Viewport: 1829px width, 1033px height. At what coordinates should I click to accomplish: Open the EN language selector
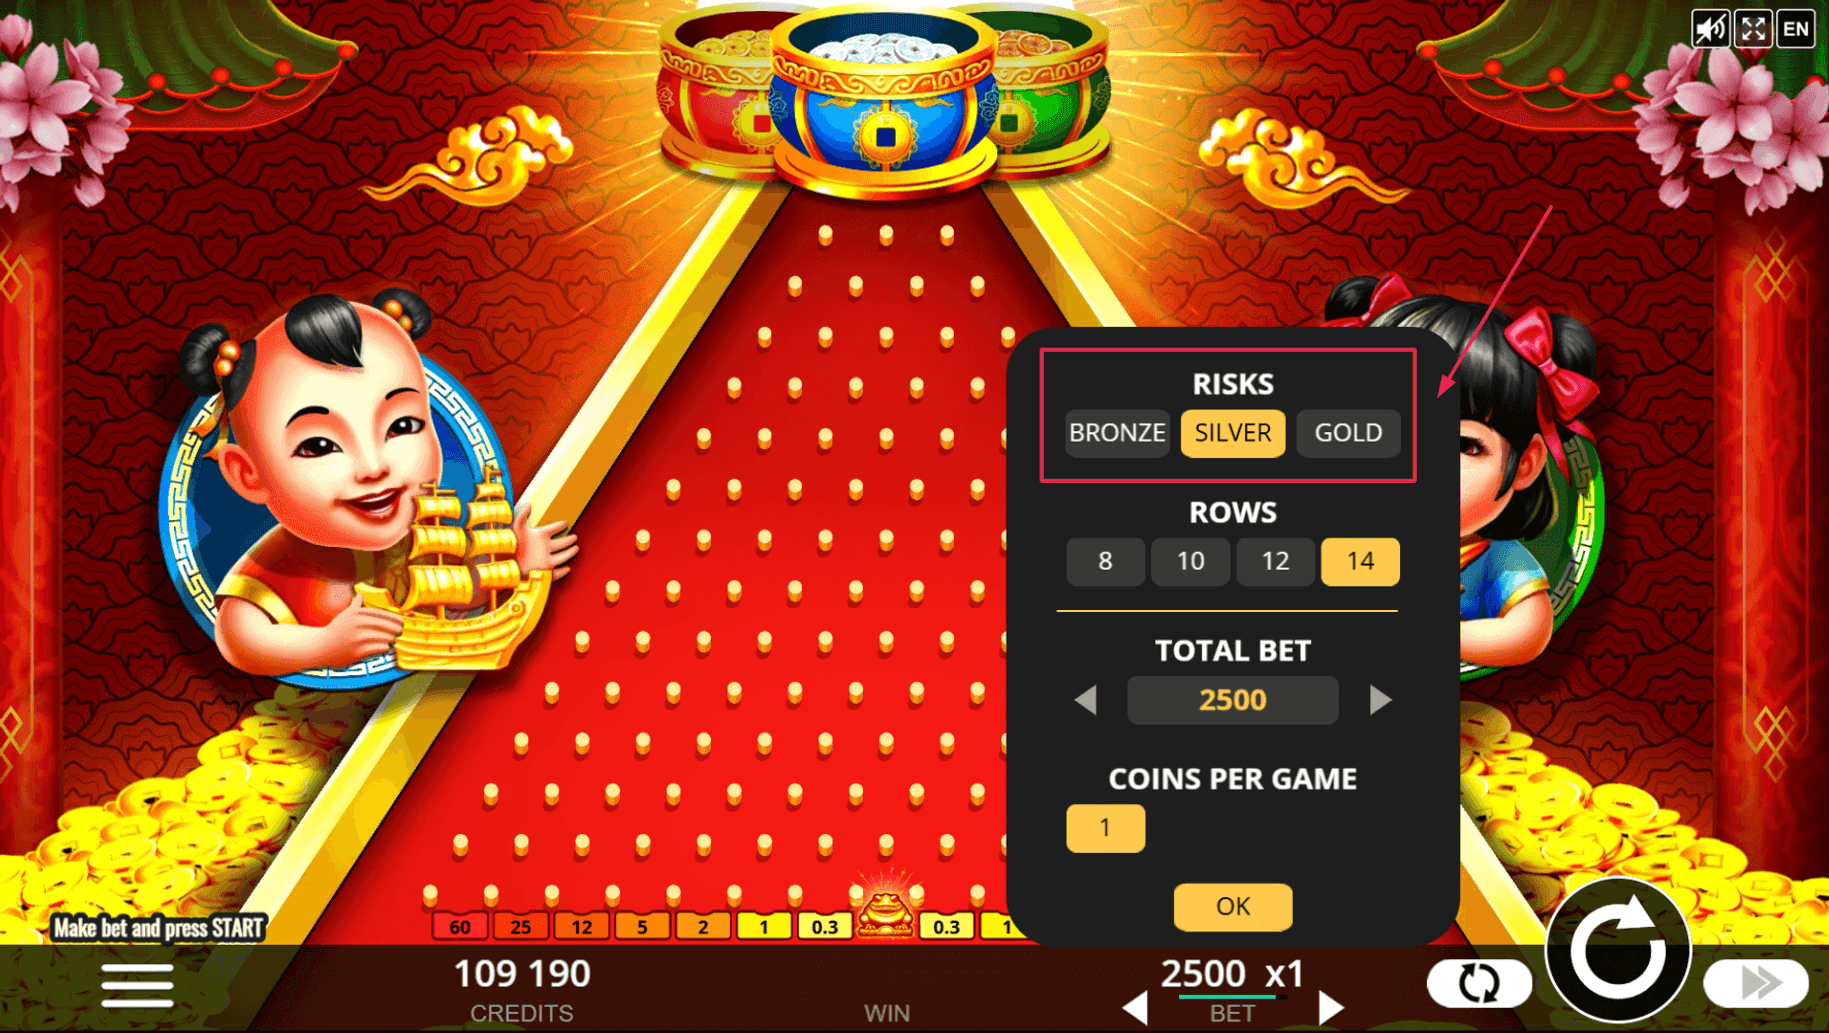(1796, 29)
